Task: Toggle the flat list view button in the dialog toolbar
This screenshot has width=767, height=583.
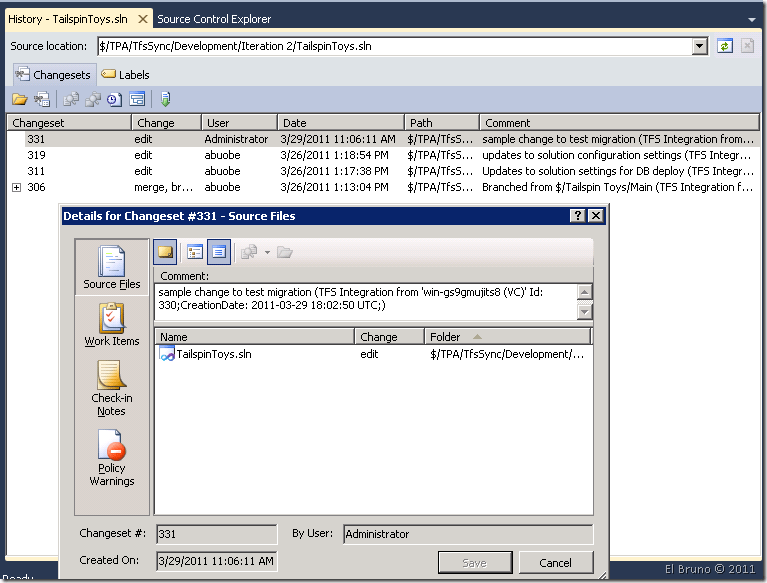Action: tap(219, 252)
